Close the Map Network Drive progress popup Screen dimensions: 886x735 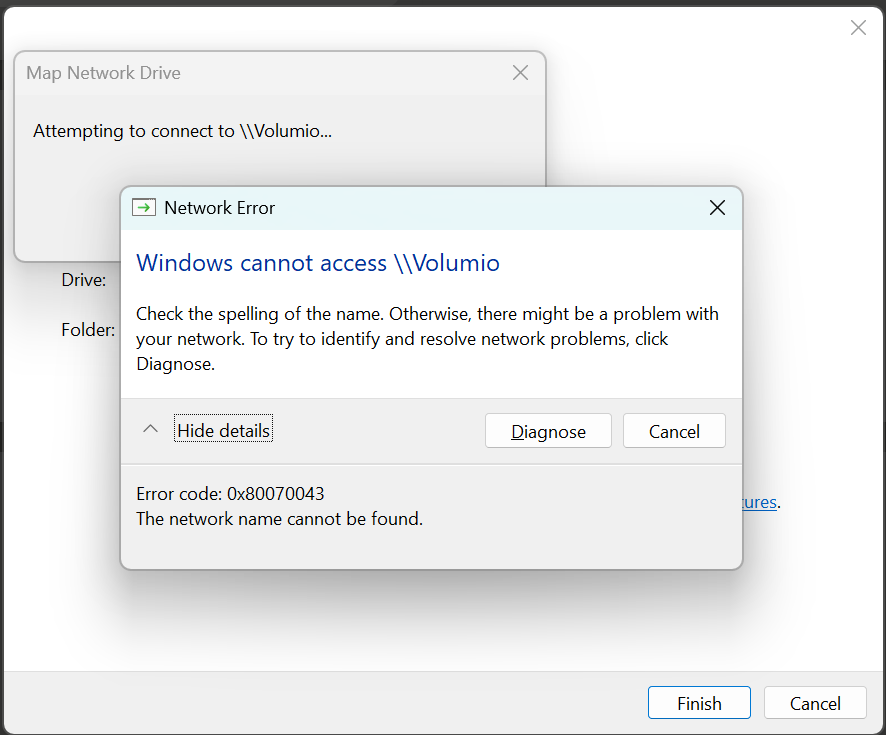pos(520,73)
